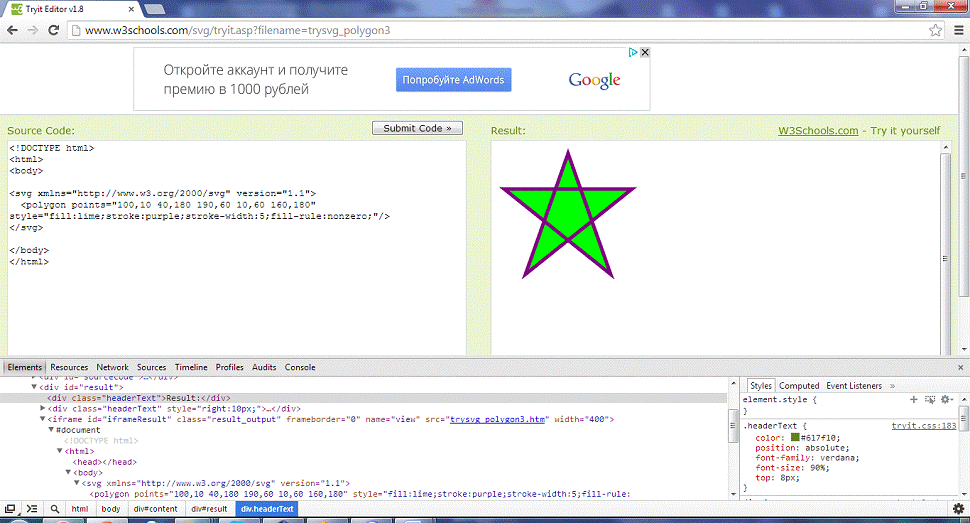Bookmark this page with the star icon
Screen dimensions: 970x523
pyautogui.click(x=935, y=30)
